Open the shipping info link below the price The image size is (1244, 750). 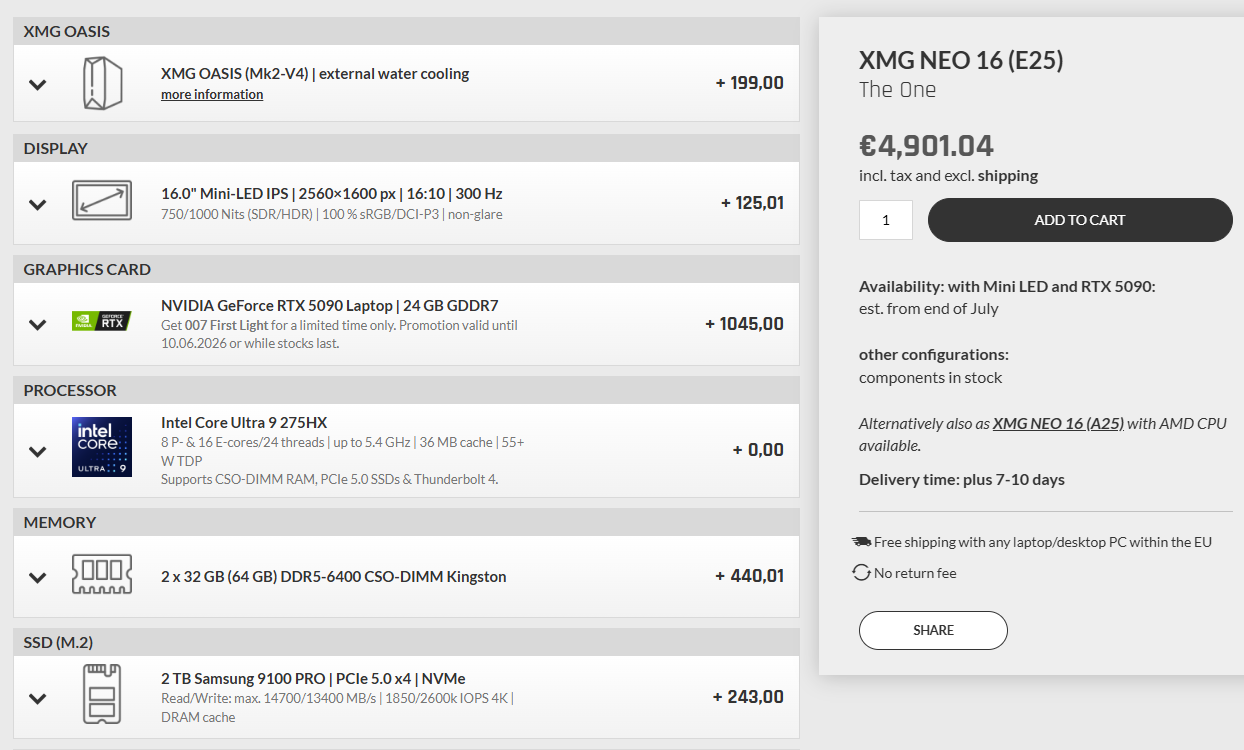coord(1008,175)
